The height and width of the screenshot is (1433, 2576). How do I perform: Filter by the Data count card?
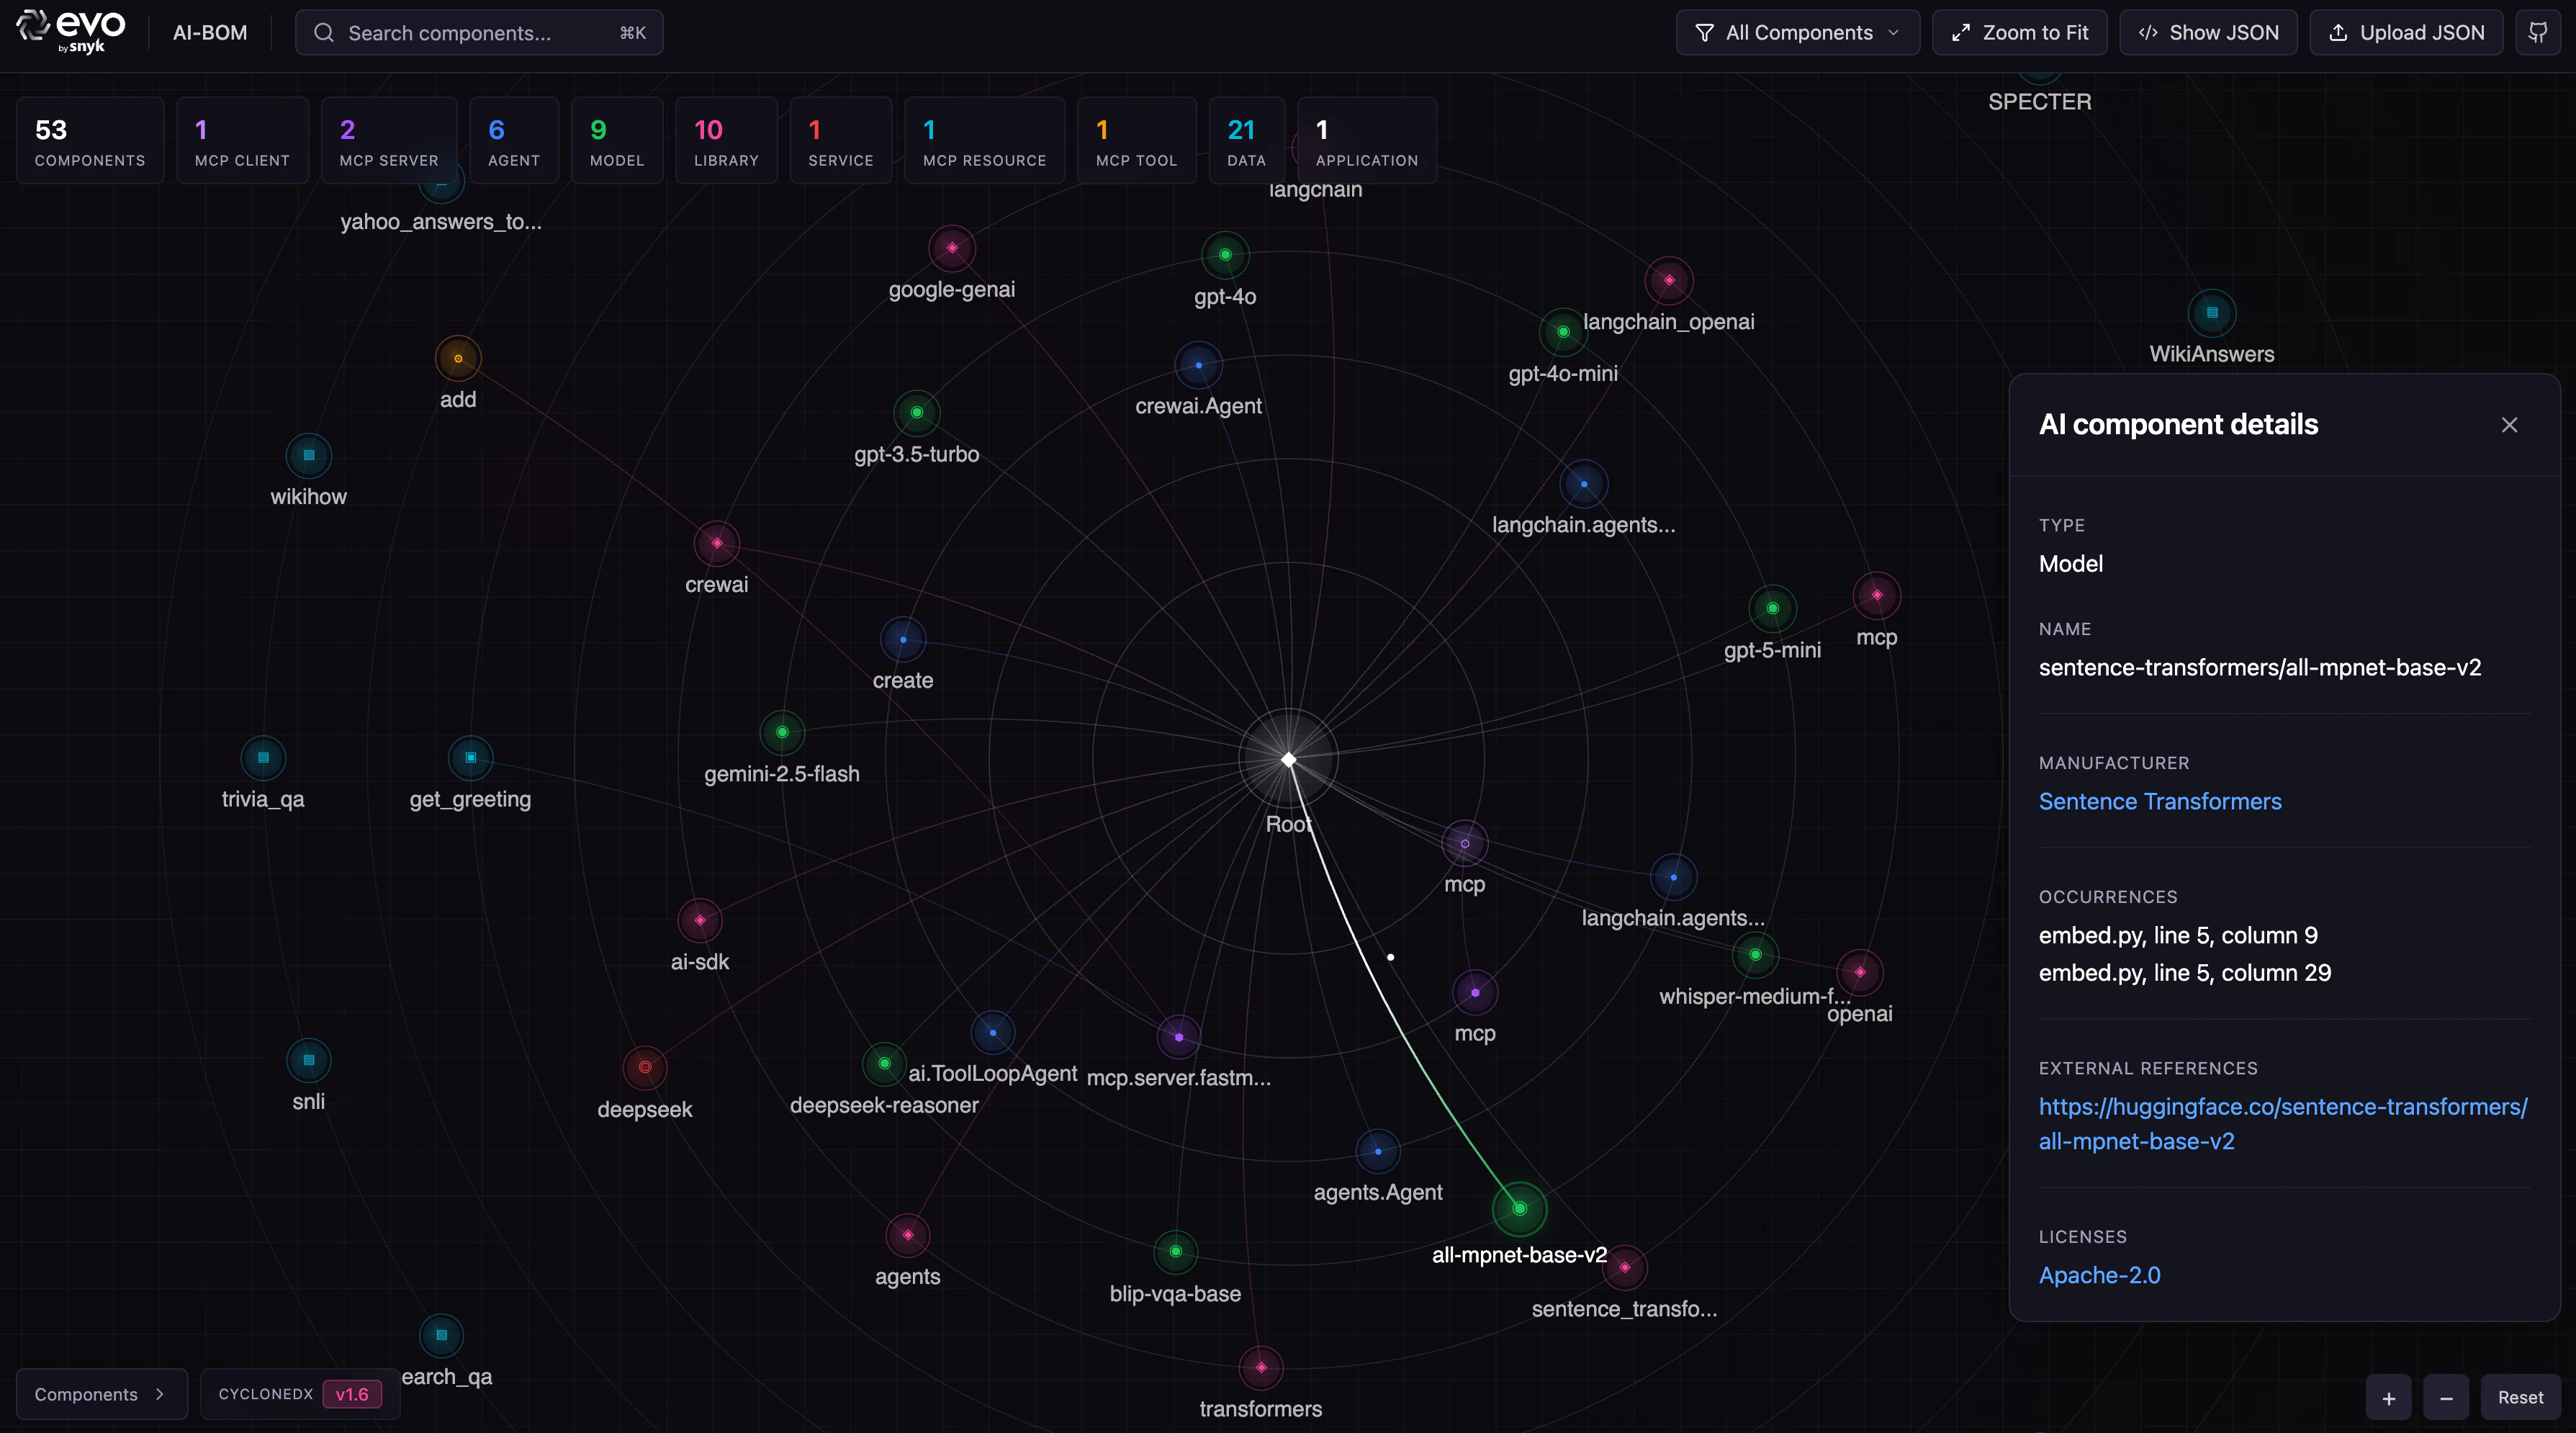click(1246, 141)
